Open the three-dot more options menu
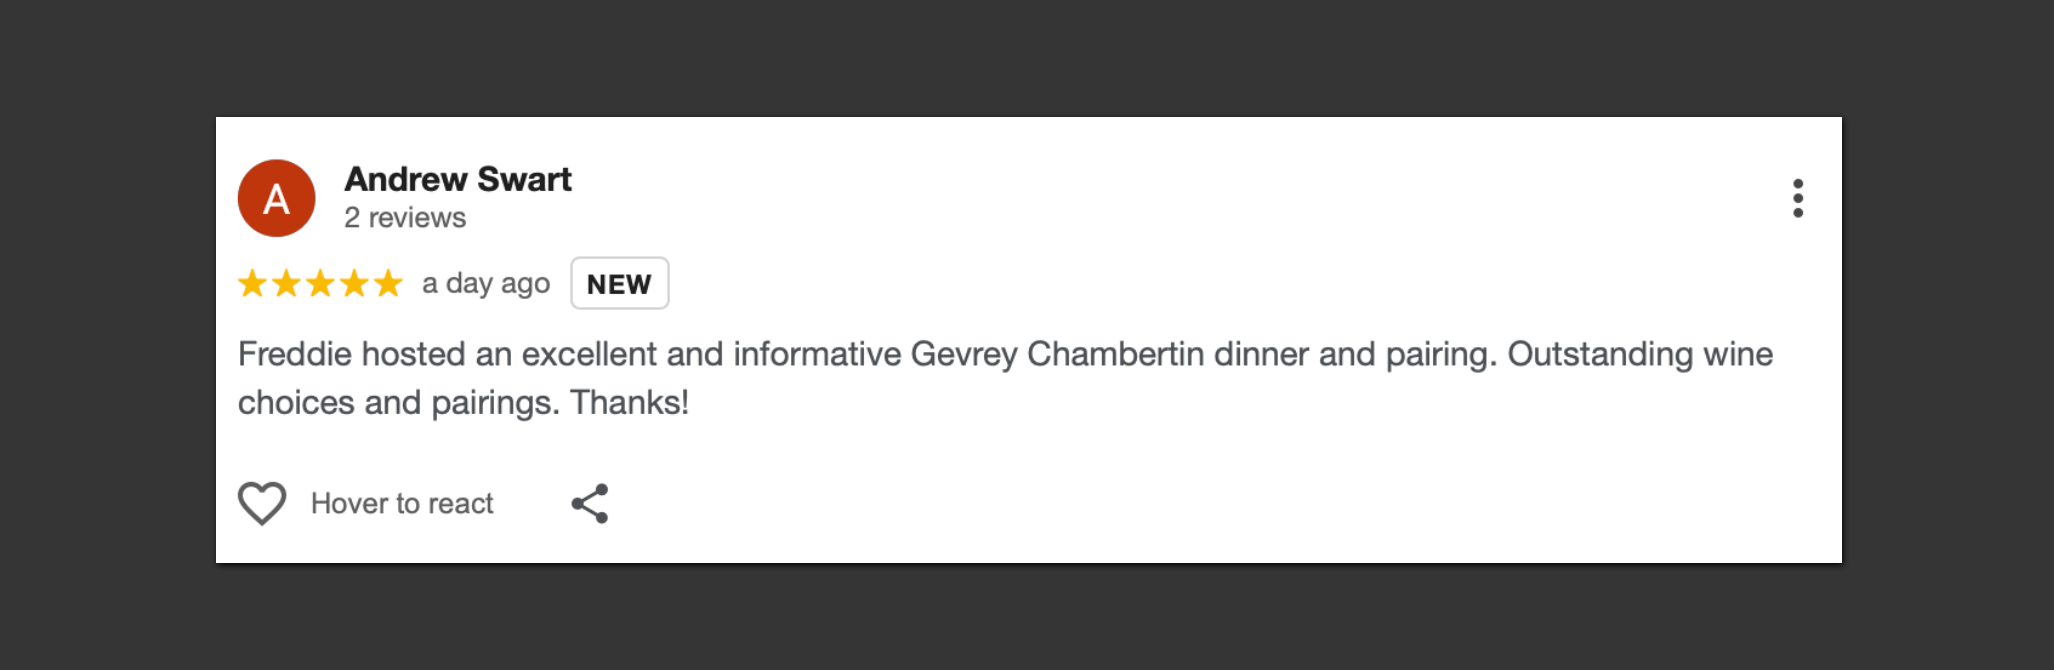 coord(1797,198)
